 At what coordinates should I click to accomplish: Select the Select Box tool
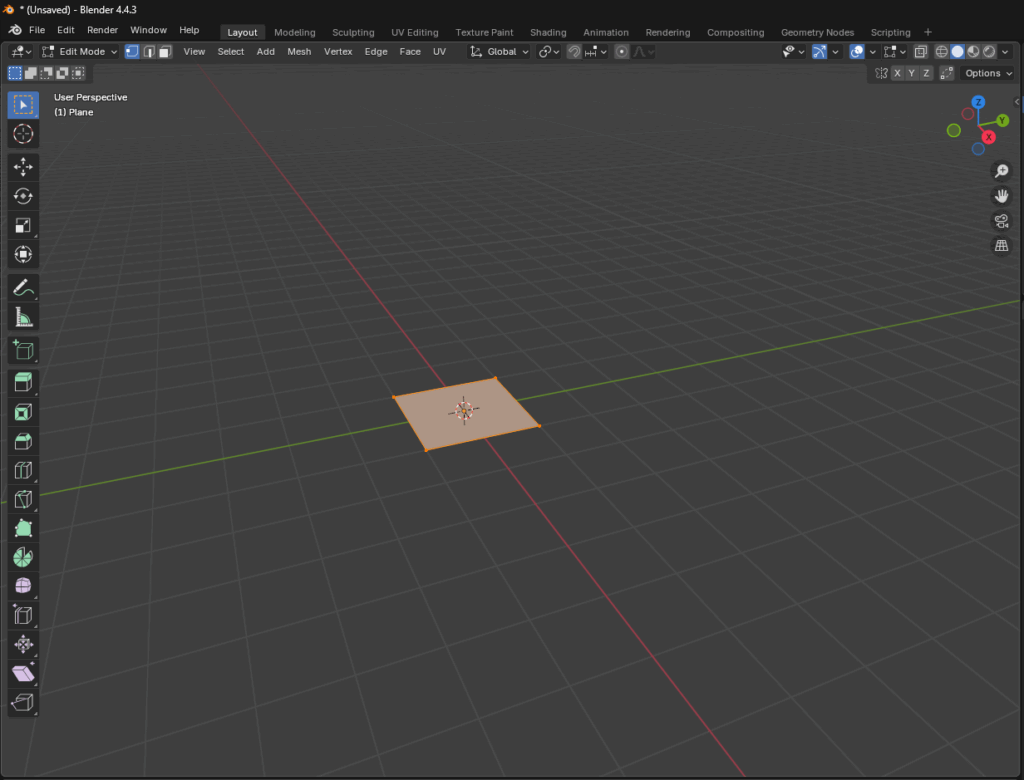pyautogui.click(x=23, y=105)
